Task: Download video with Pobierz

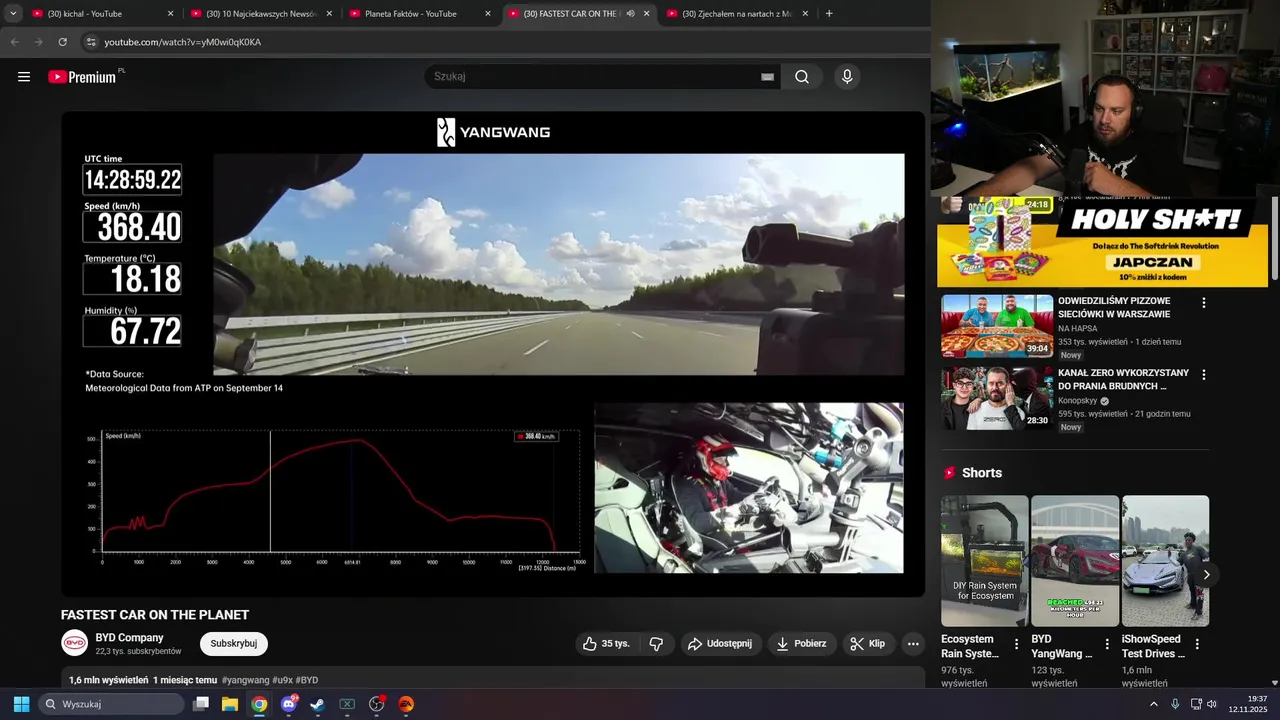Action: pos(801,643)
